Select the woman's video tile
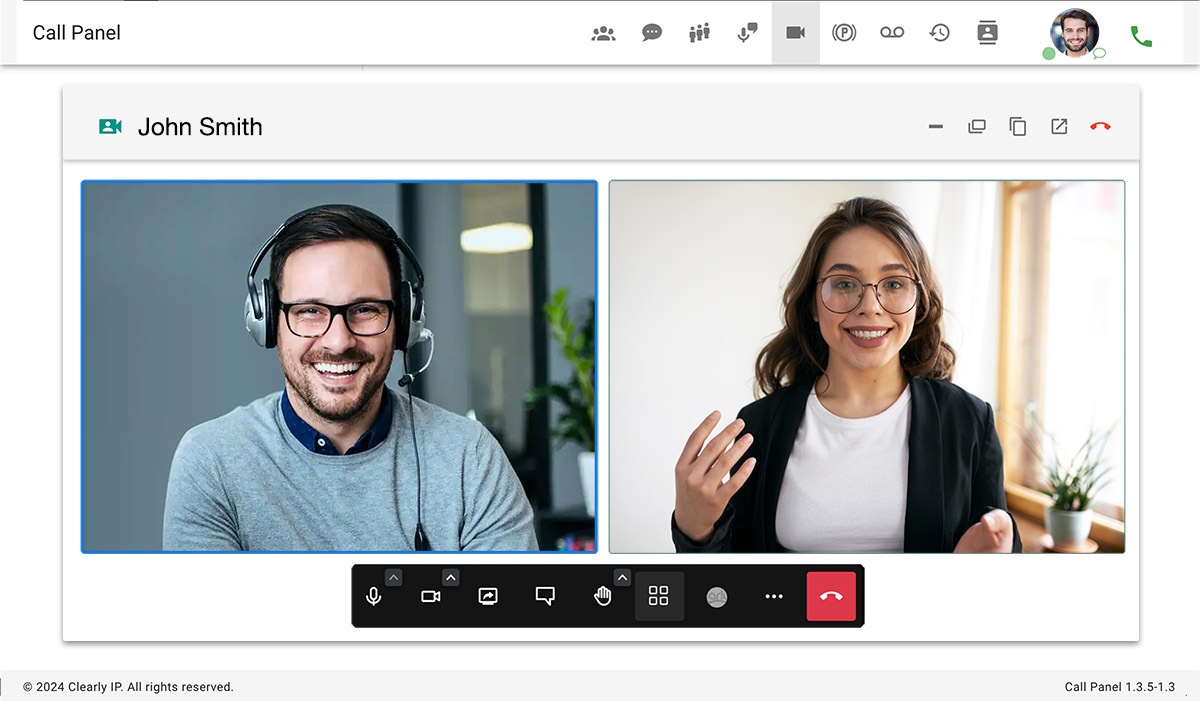This screenshot has height=701, width=1200. click(x=866, y=366)
